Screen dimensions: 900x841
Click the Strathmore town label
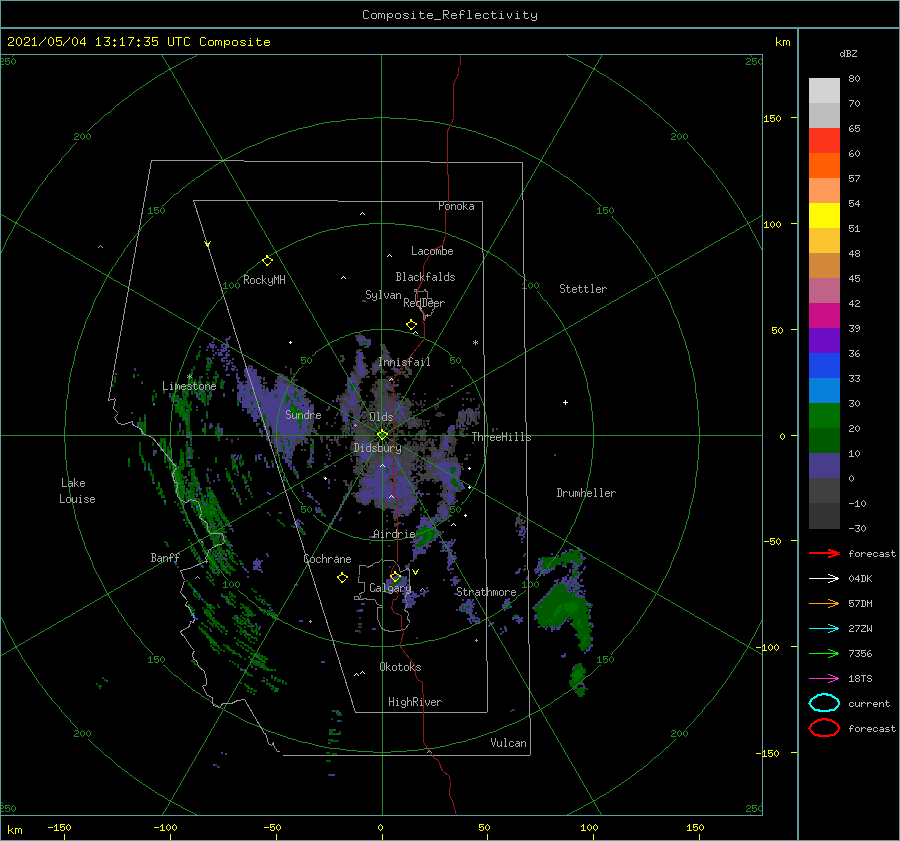point(486,592)
